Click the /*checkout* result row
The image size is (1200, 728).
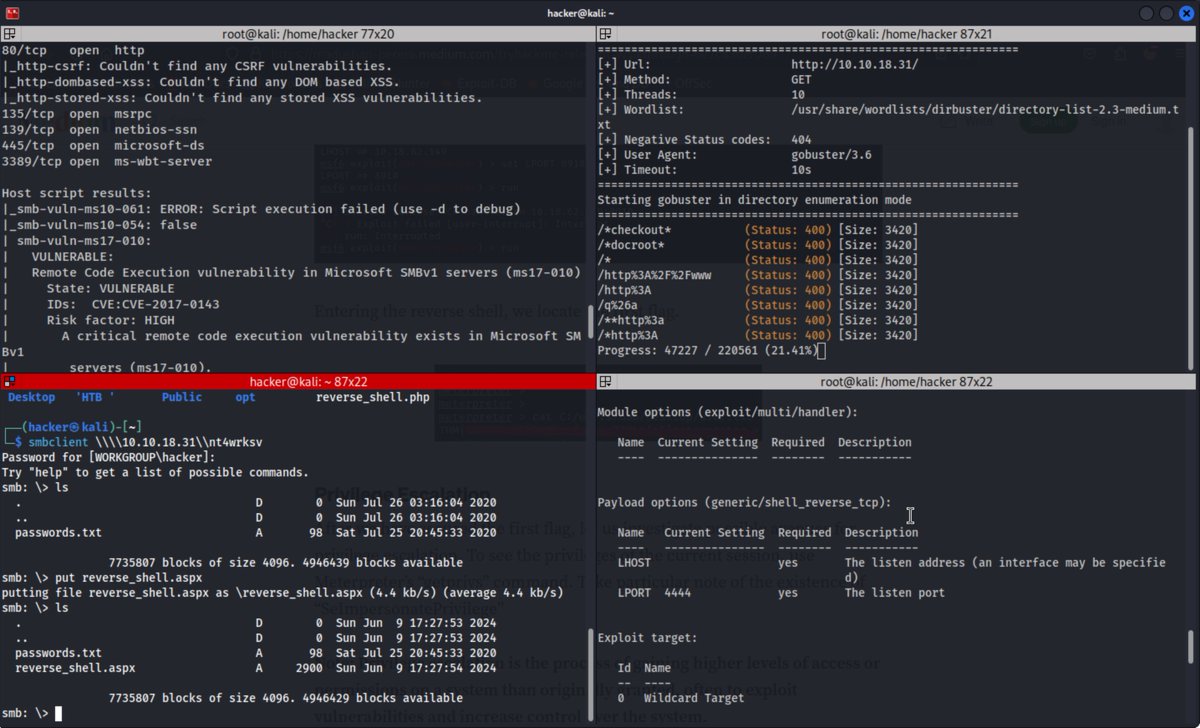[758, 230]
